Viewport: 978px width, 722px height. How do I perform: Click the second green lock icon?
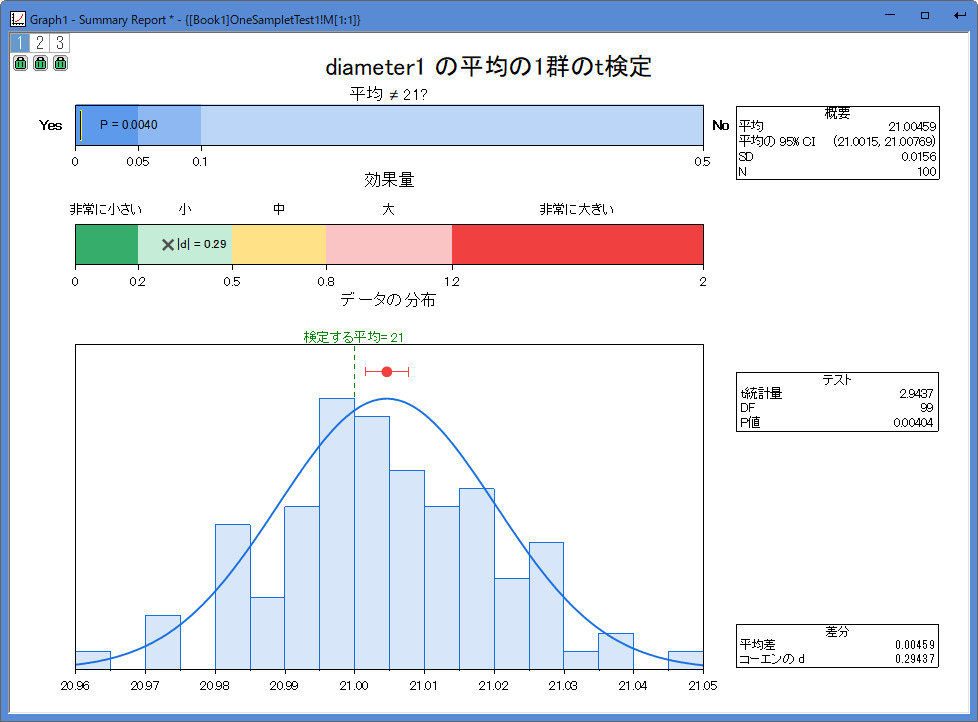[x=40, y=63]
